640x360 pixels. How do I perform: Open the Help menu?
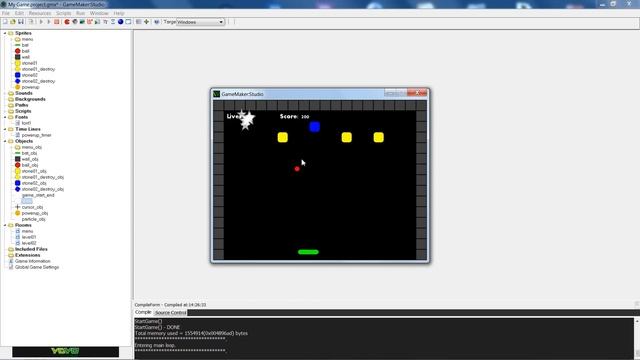point(119,13)
